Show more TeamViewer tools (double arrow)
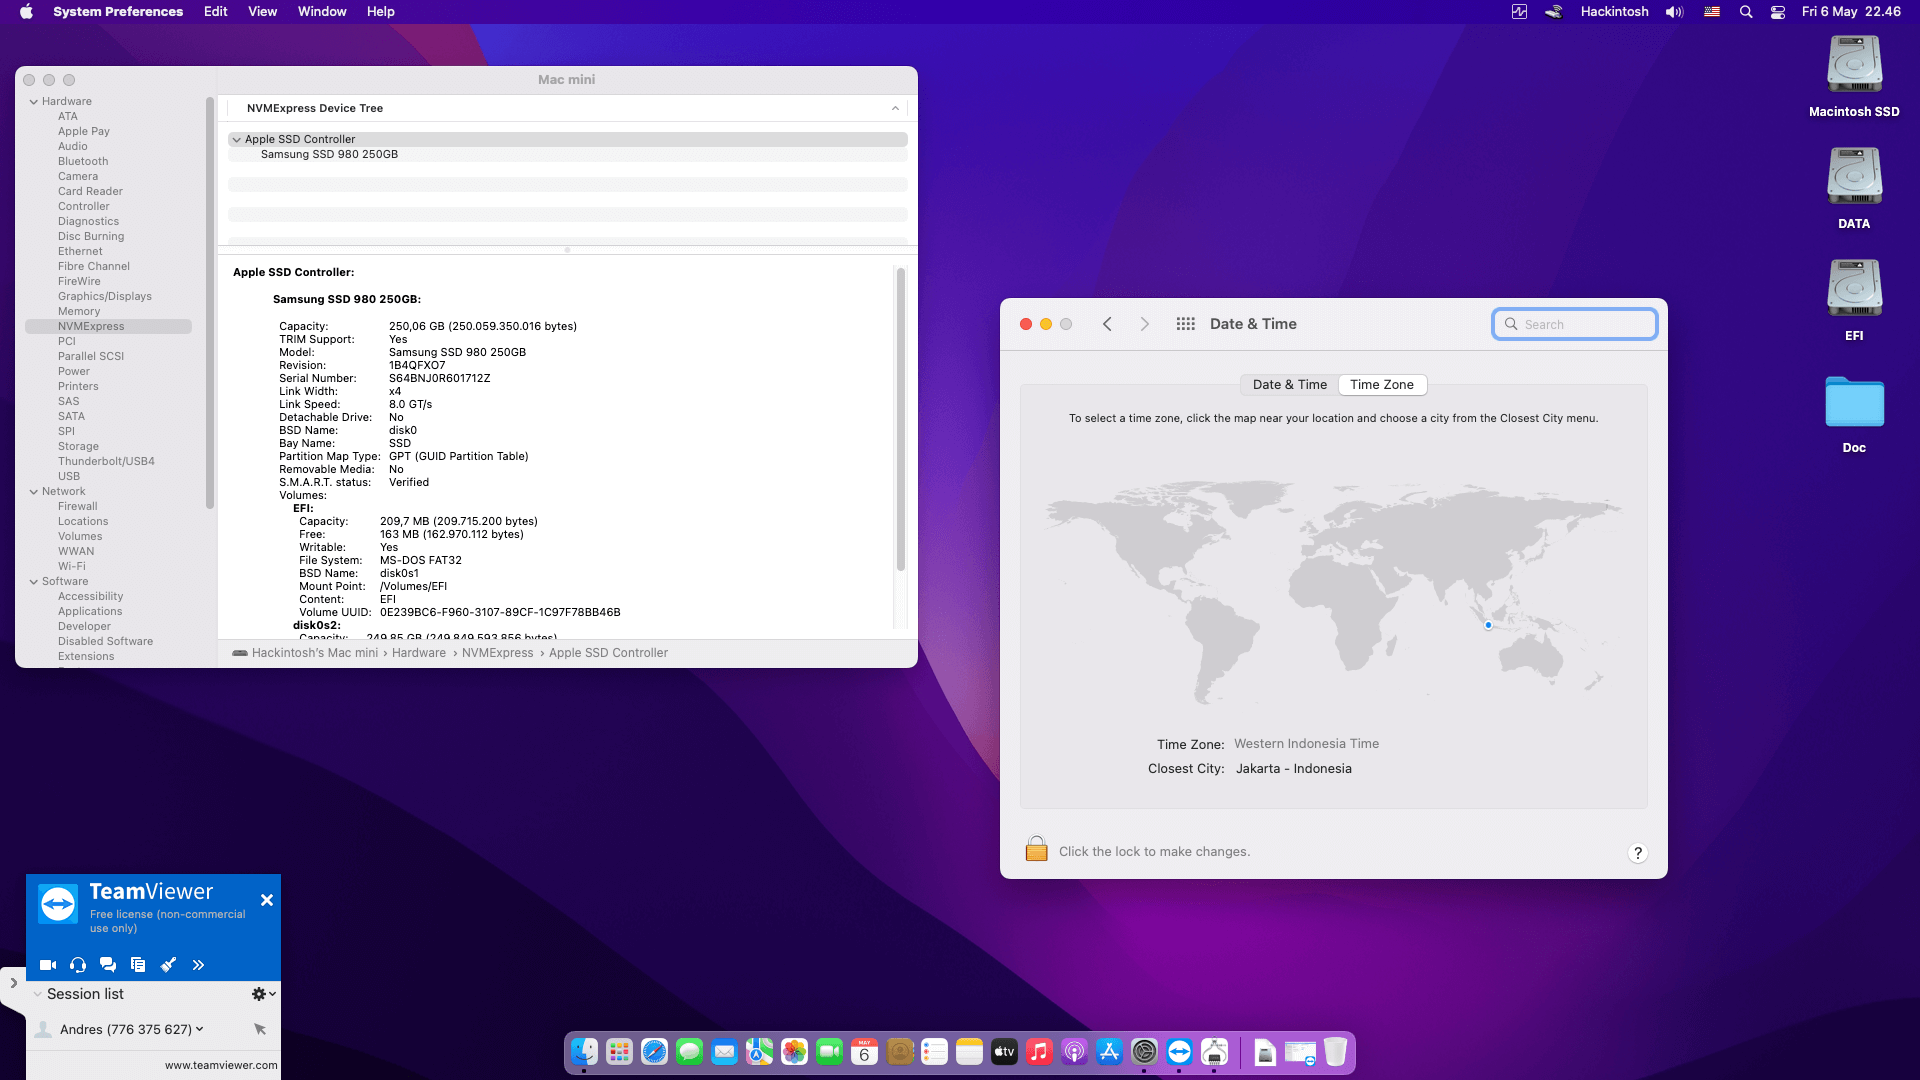This screenshot has width=1920, height=1080. click(x=198, y=965)
